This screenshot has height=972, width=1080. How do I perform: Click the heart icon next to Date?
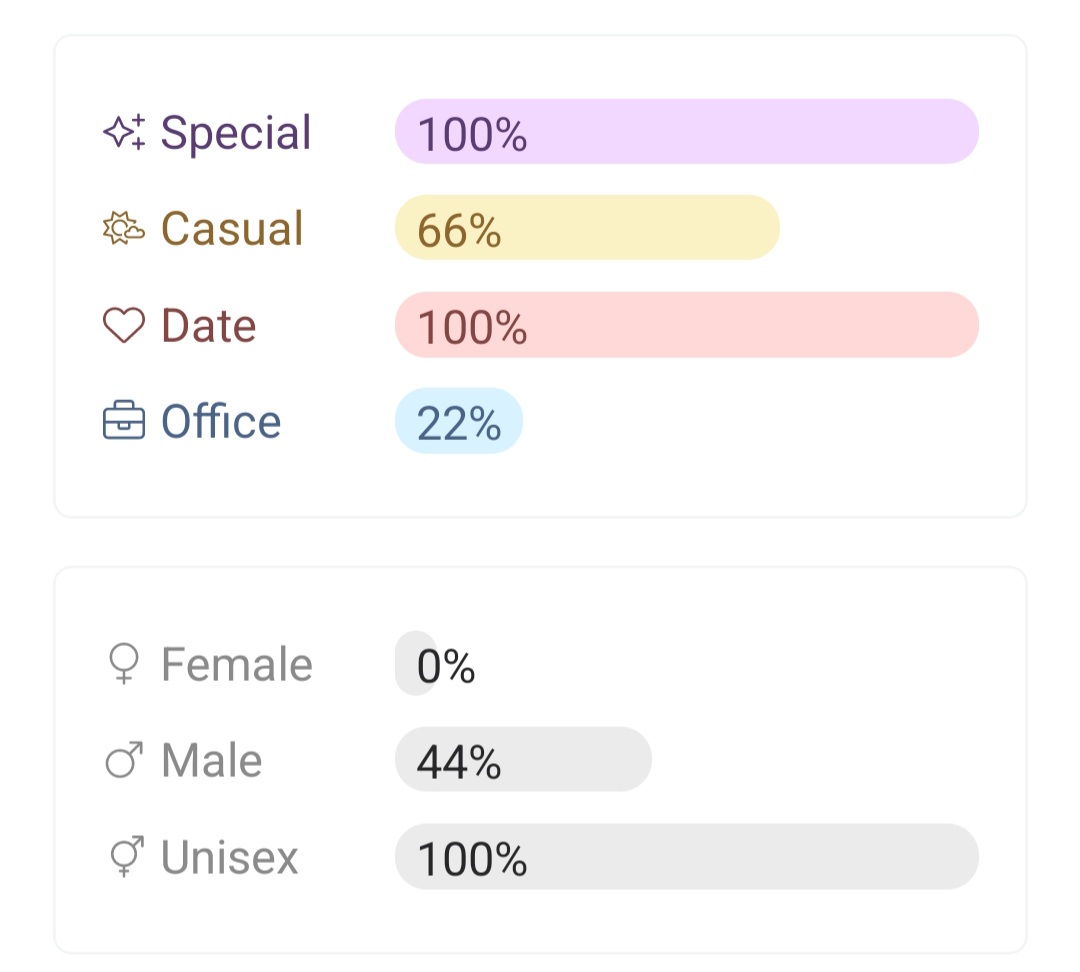[124, 326]
